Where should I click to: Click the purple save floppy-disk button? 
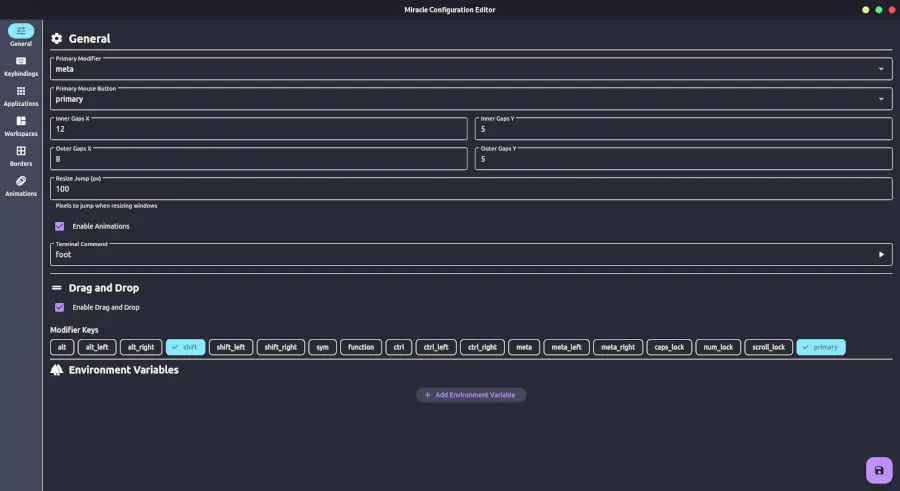(878, 470)
